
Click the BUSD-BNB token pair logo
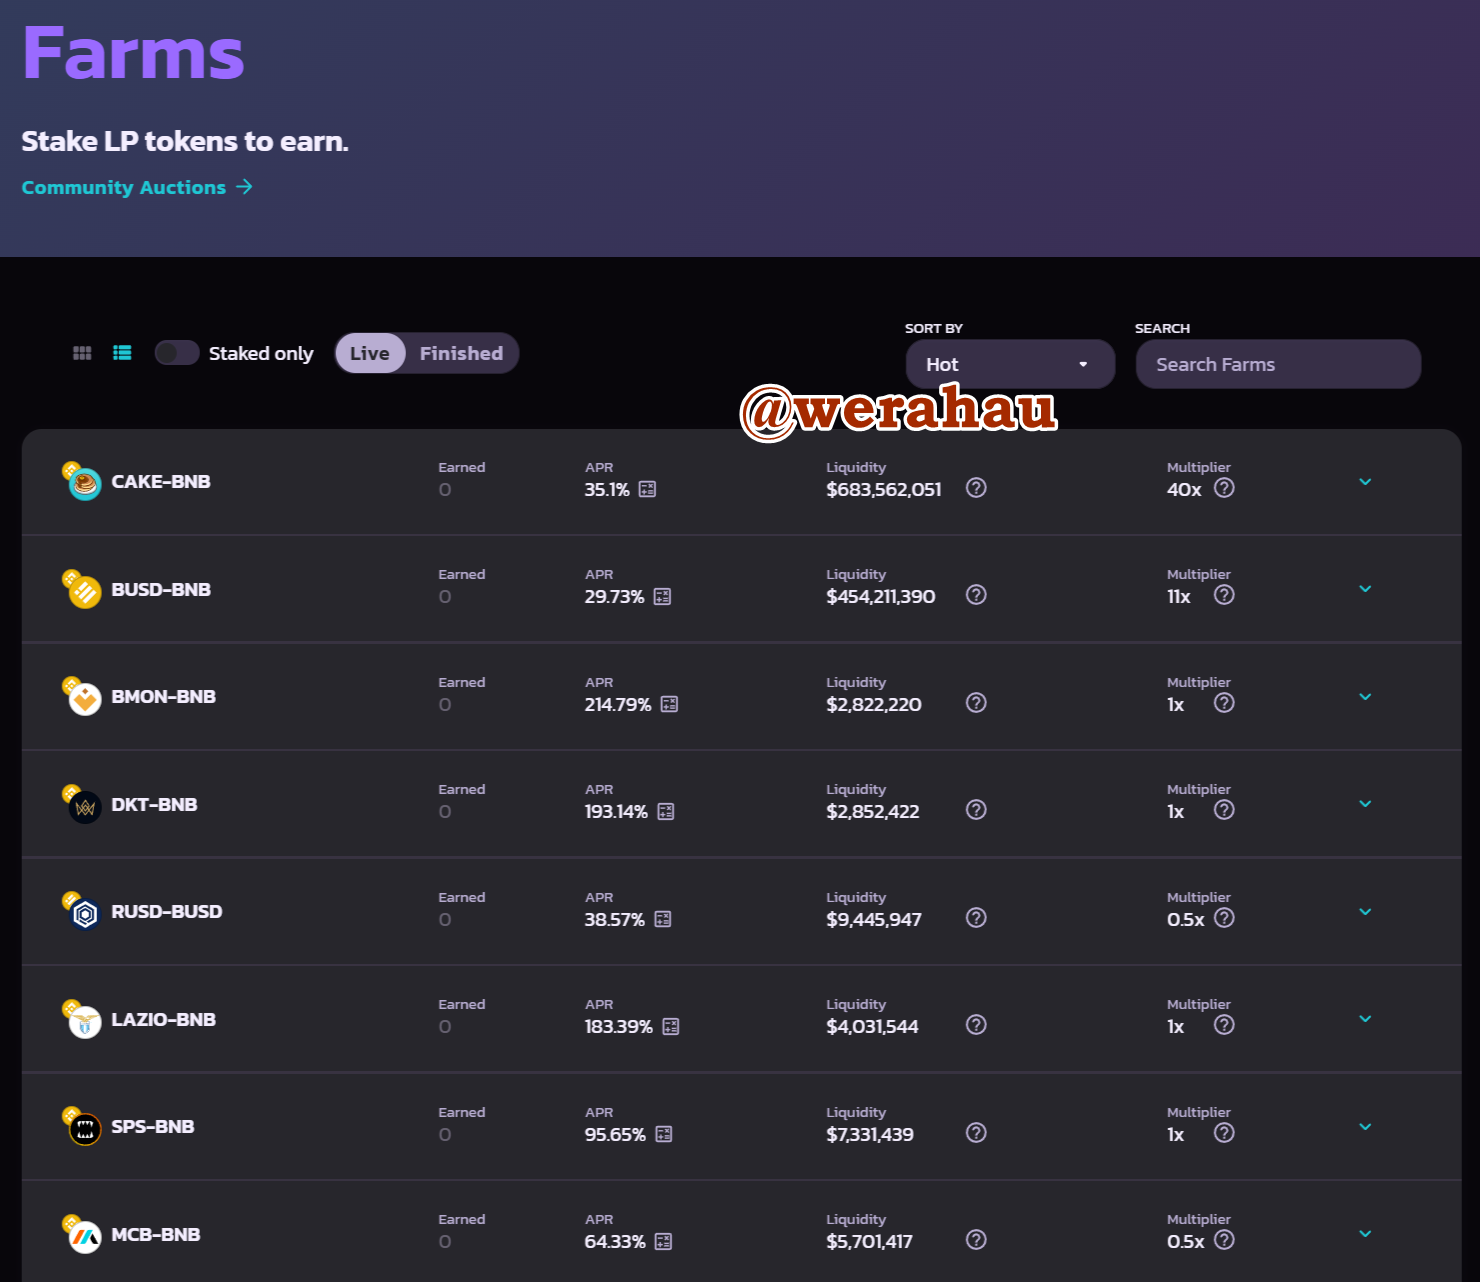(x=82, y=589)
